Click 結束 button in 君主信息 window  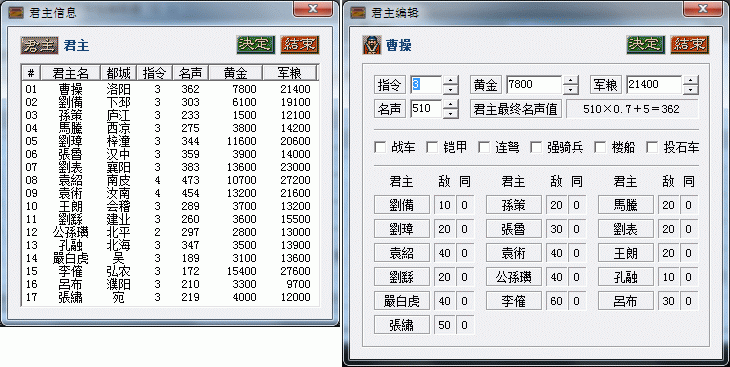point(299,45)
